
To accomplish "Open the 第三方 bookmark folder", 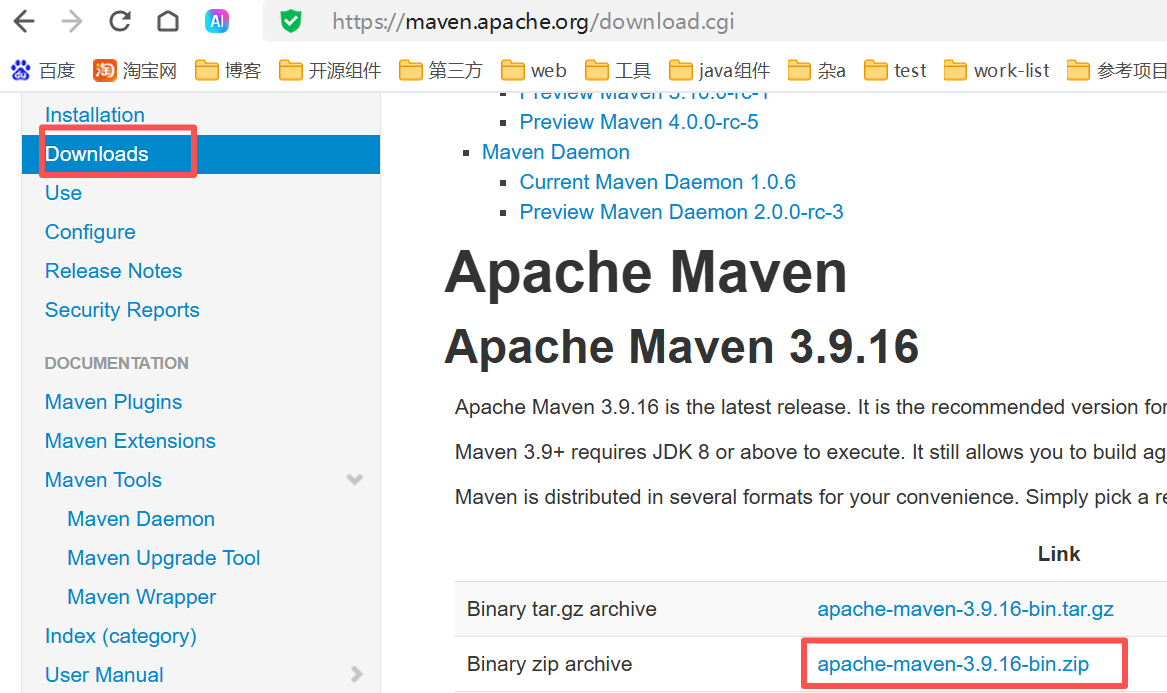I will coord(441,71).
